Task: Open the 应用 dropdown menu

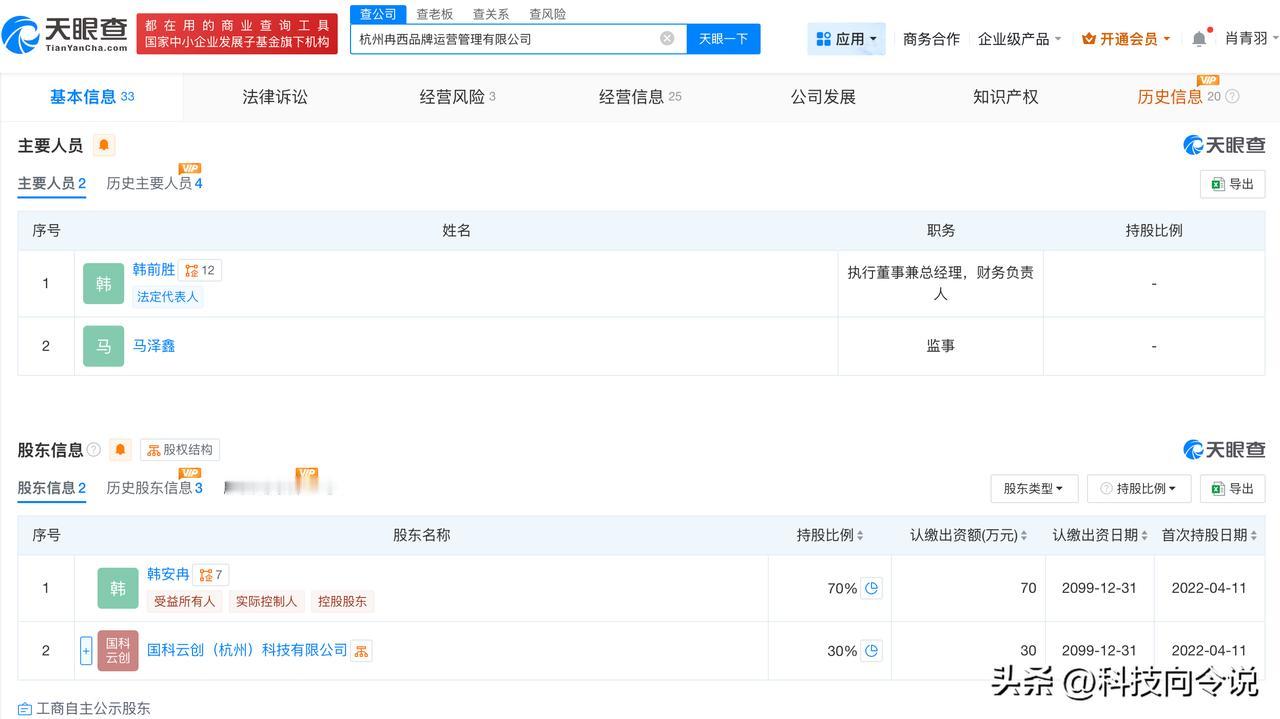Action: coord(847,39)
